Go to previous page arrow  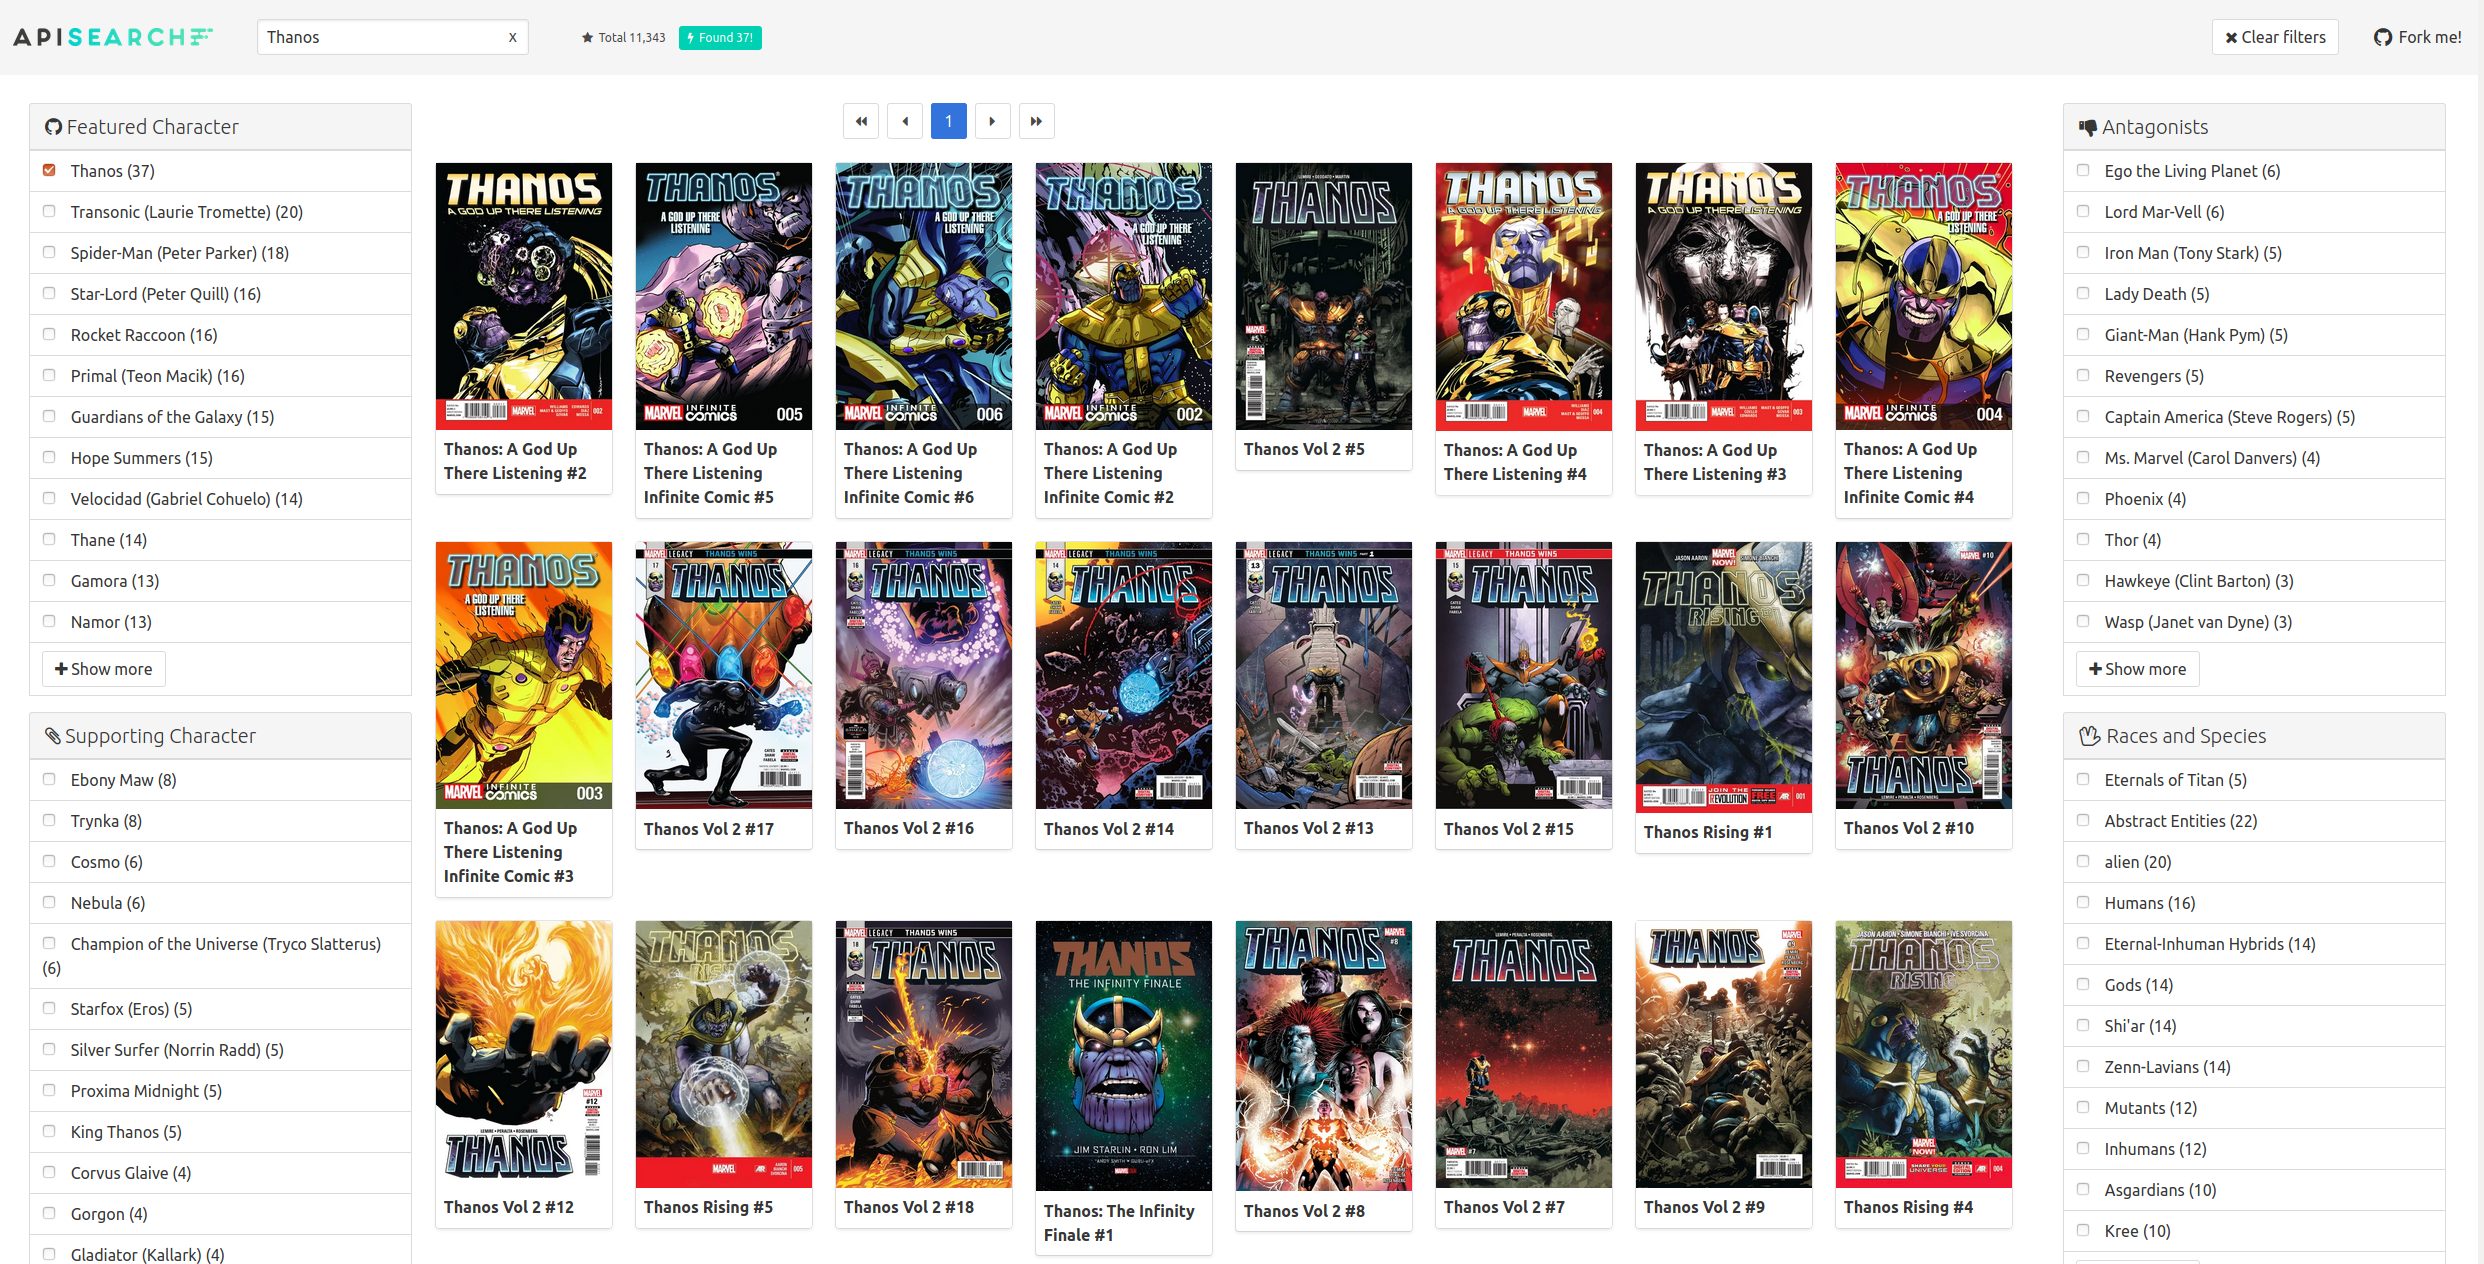[x=905, y=121]
